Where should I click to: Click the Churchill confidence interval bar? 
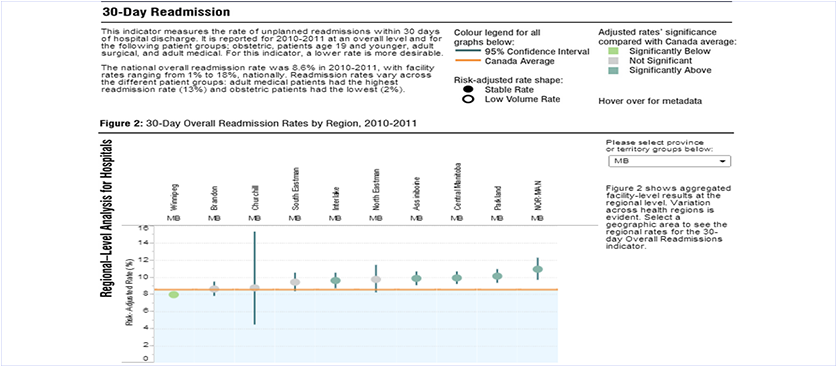coord(254,278)
